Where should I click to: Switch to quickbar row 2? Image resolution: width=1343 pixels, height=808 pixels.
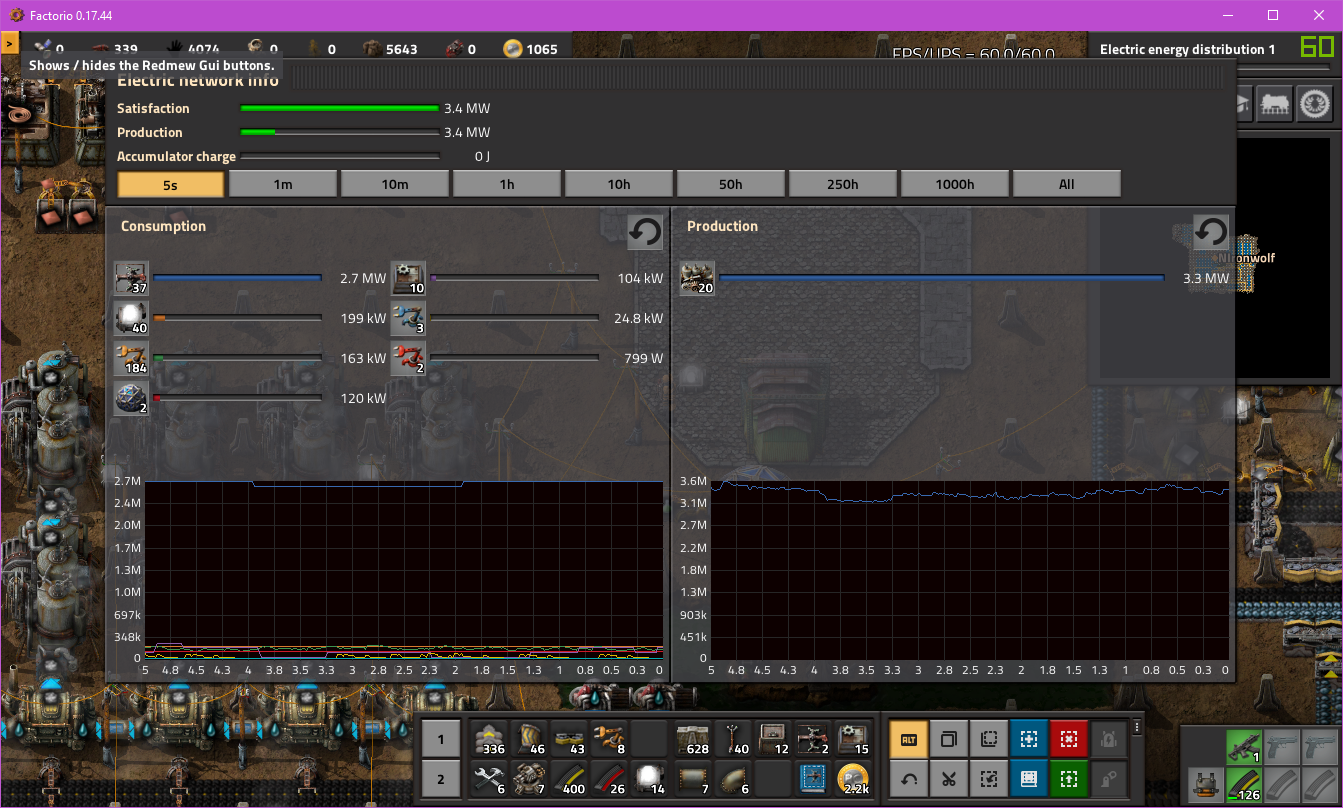tap(441, 778)
